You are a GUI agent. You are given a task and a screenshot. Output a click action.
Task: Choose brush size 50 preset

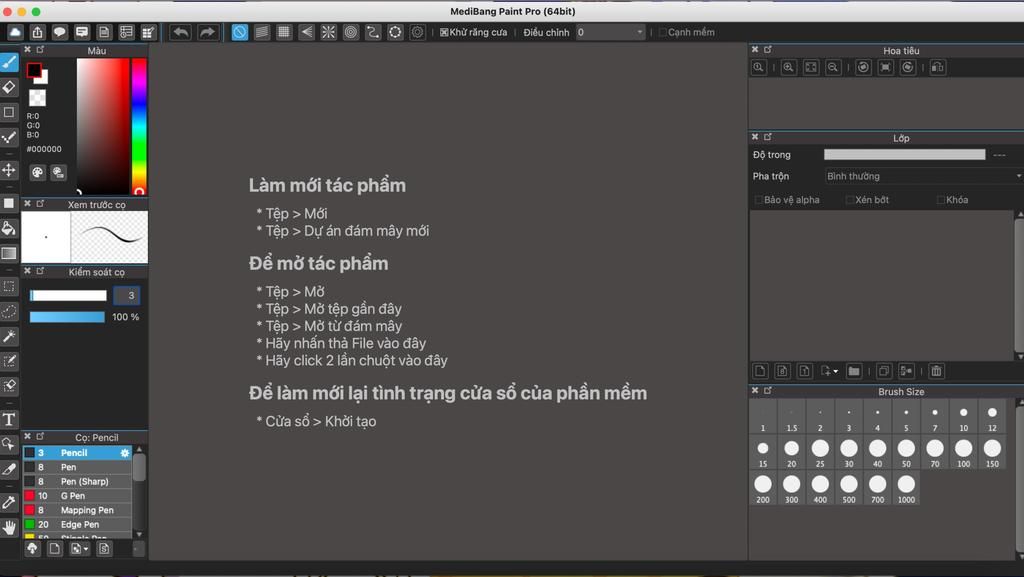(906, 452)
